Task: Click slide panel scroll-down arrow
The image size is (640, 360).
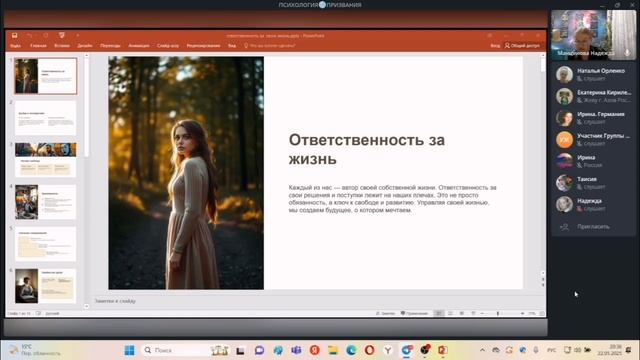Action: coord(87,306)
